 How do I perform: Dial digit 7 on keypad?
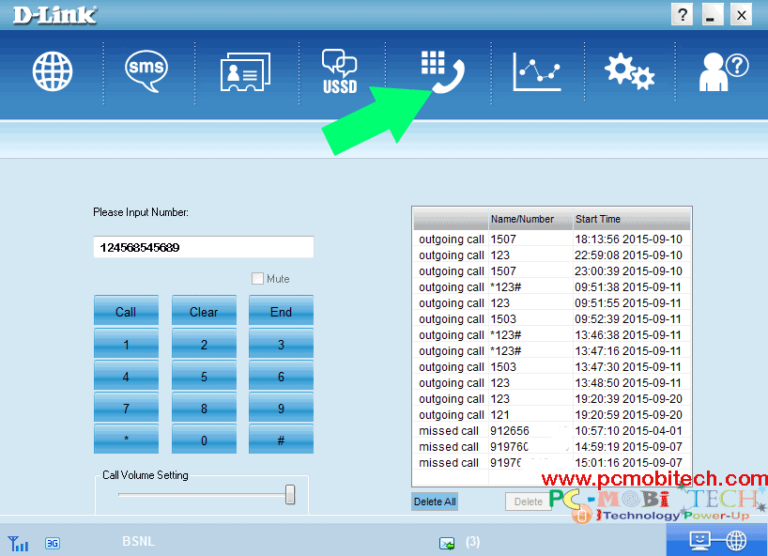click(126, 407)
